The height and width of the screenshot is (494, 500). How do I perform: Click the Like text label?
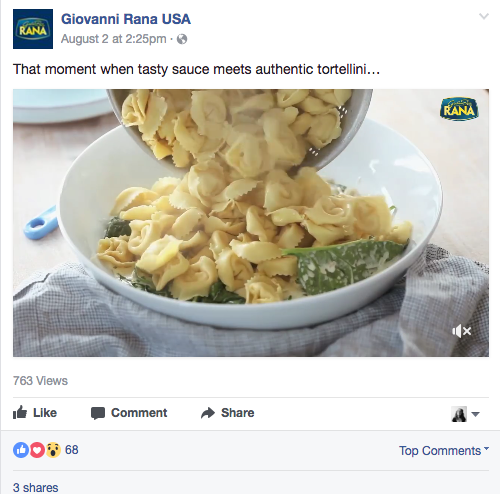[45, 413]
